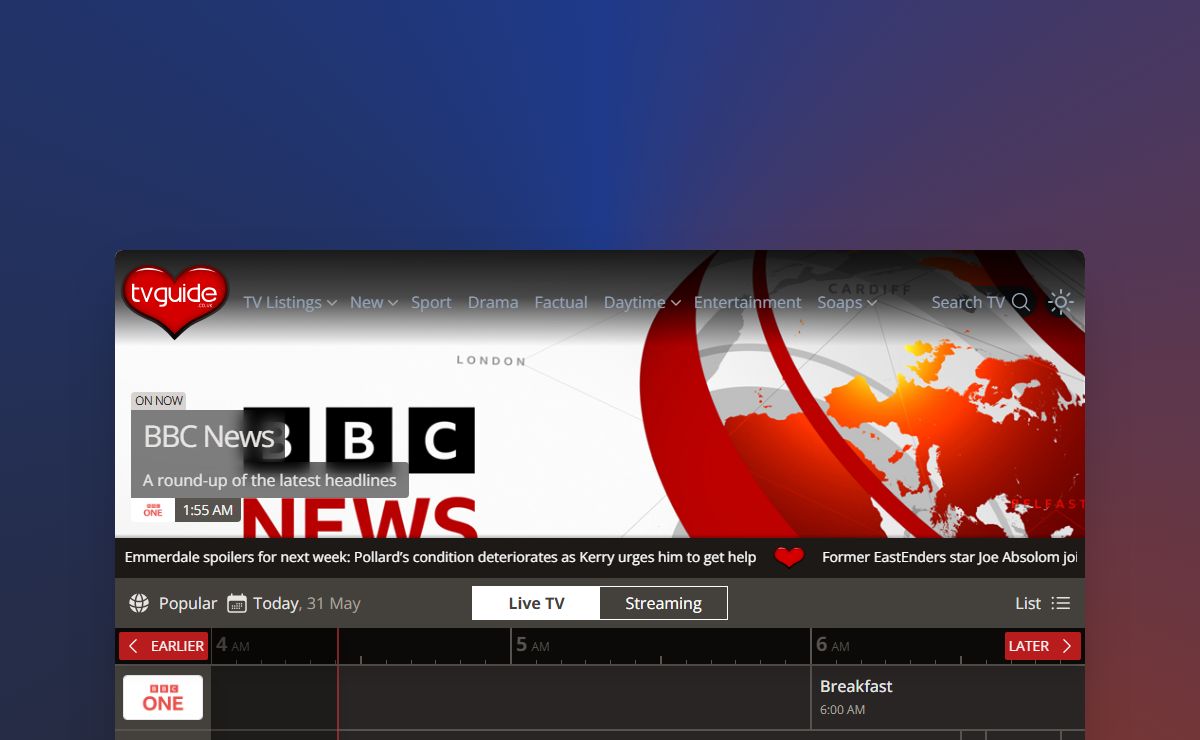Click the tvguide heart logo

[x=175, y=300]
